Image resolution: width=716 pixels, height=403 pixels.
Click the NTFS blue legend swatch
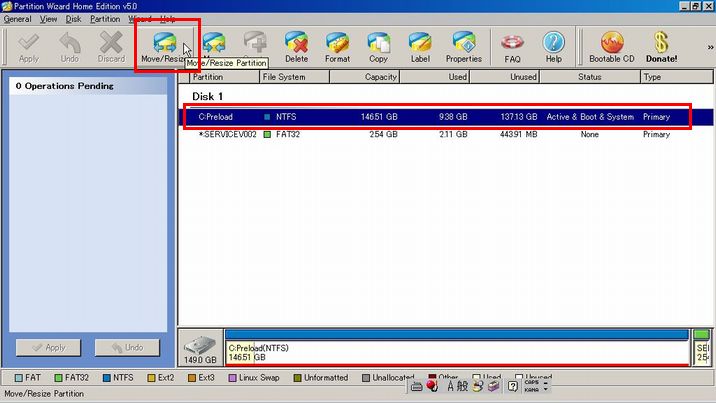107,378
